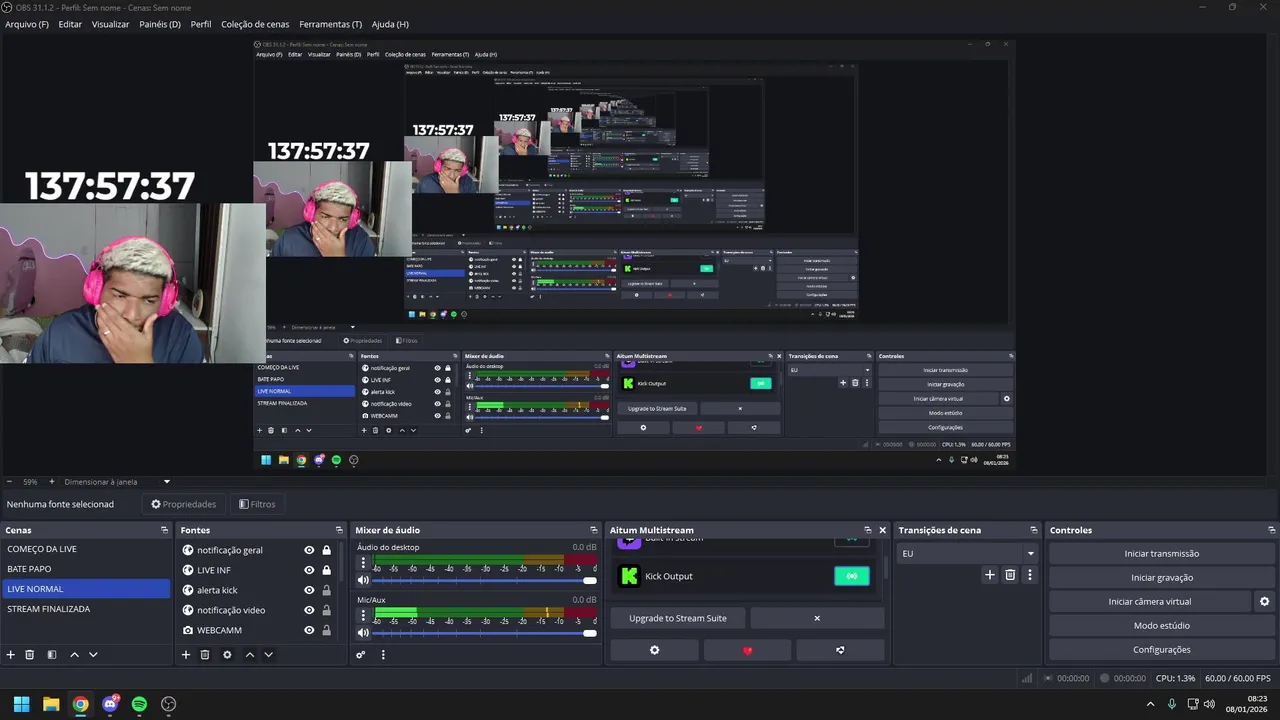Lock the alerta kick source
The image size is (1280, 720).
(326, 590)
